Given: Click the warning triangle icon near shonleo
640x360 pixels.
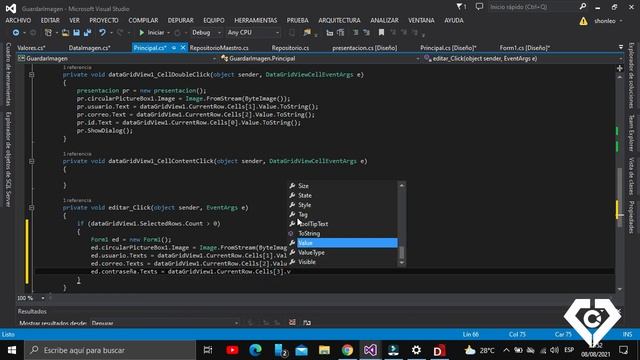Looking at the screenshot, I should coord(583,21).
